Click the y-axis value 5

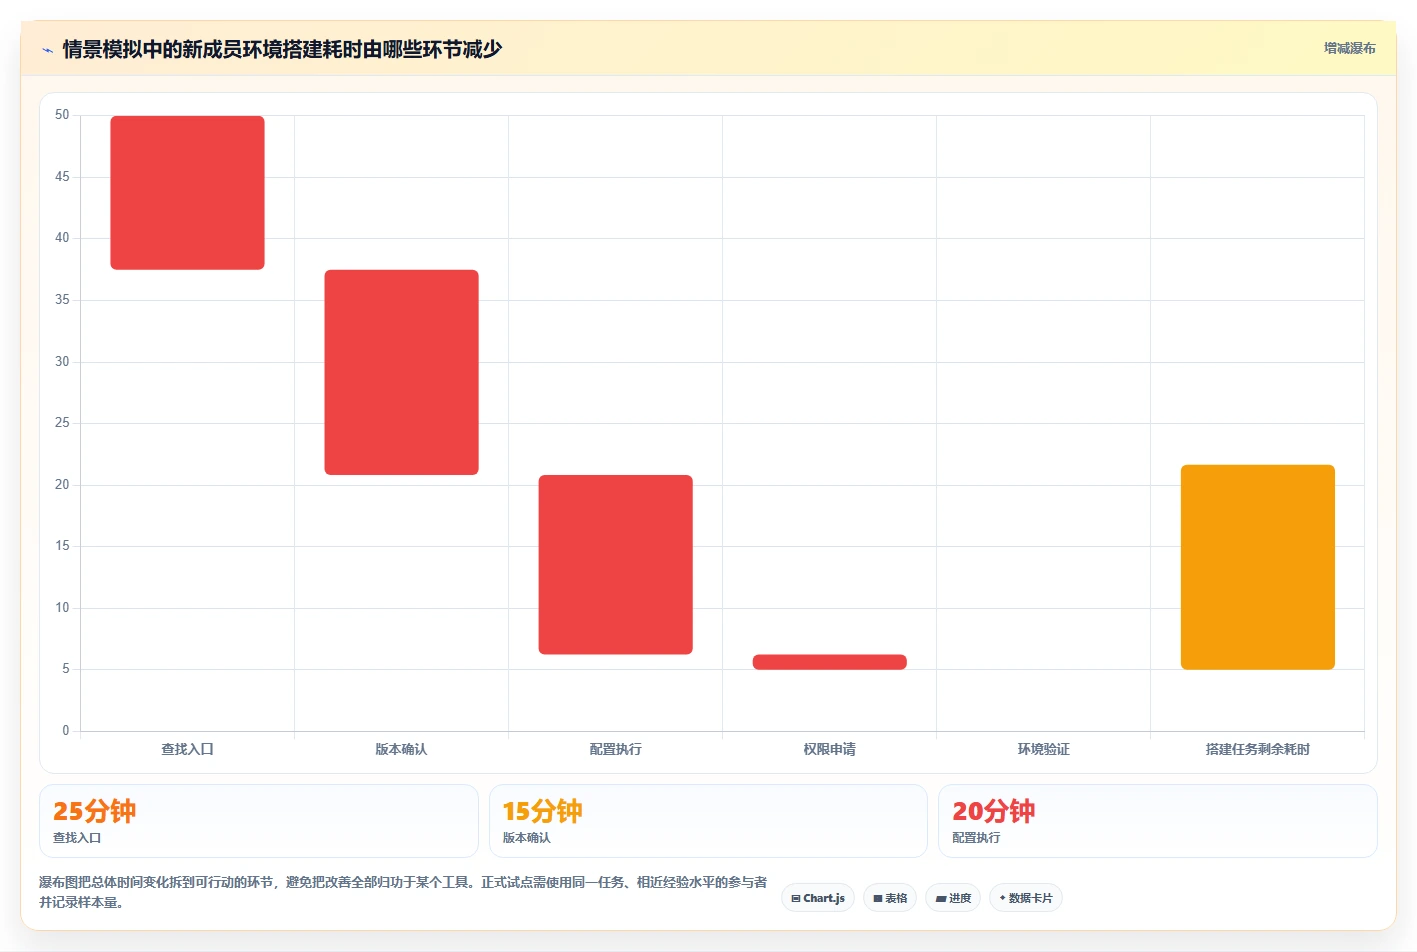point(66,669)
